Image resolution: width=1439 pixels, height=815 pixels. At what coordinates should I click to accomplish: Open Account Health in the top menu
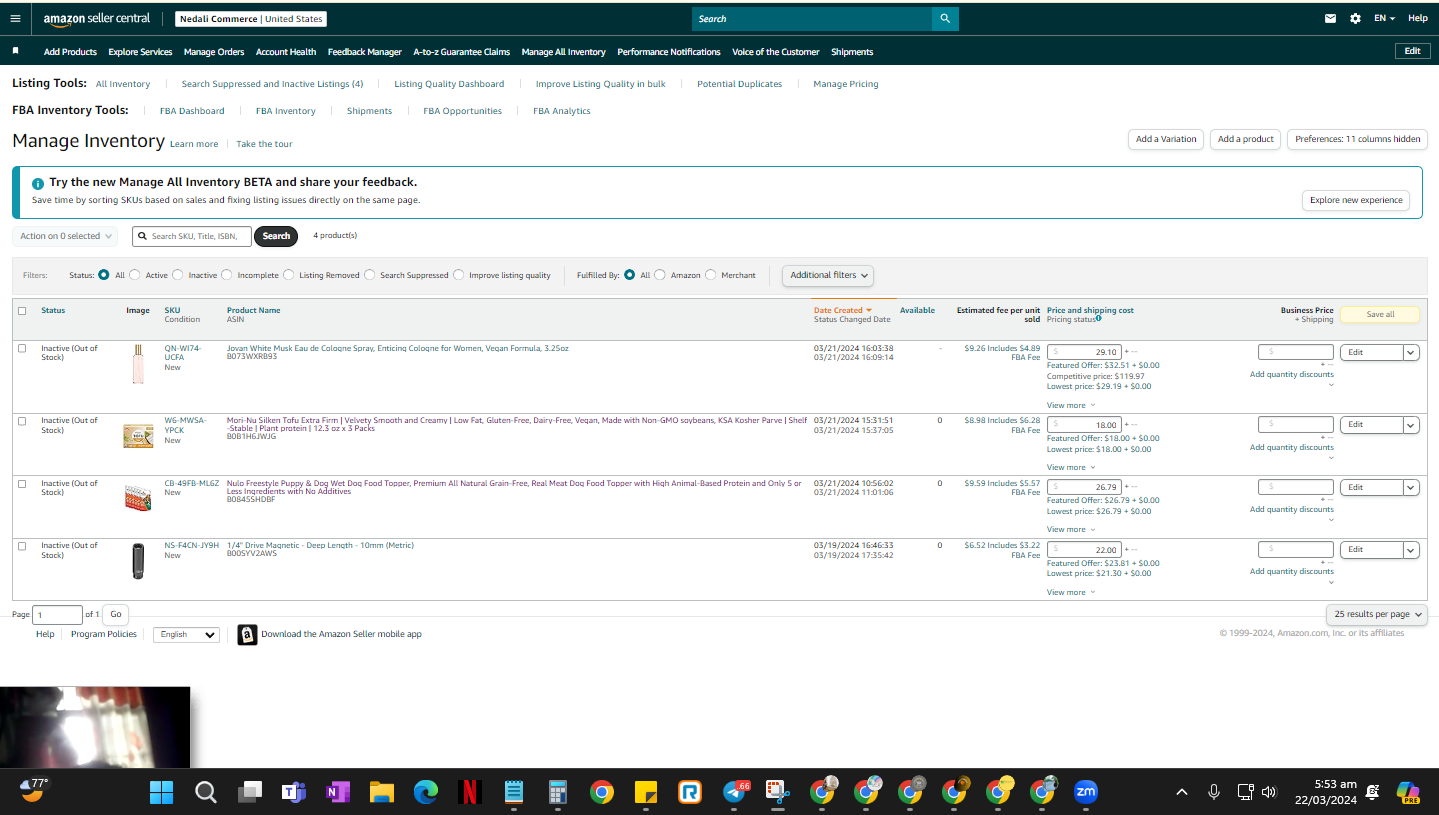pyautogui.click(x=286, y=52)
